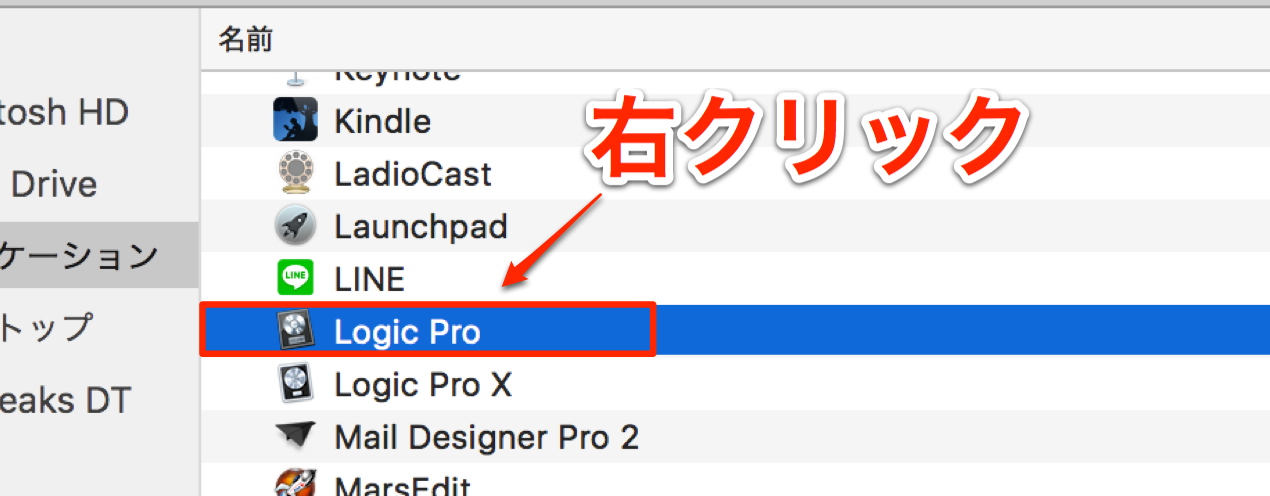Select the MarsEdit app icon
The width and height of the screenshot is (1270, 496).
[x=295, y=484]
